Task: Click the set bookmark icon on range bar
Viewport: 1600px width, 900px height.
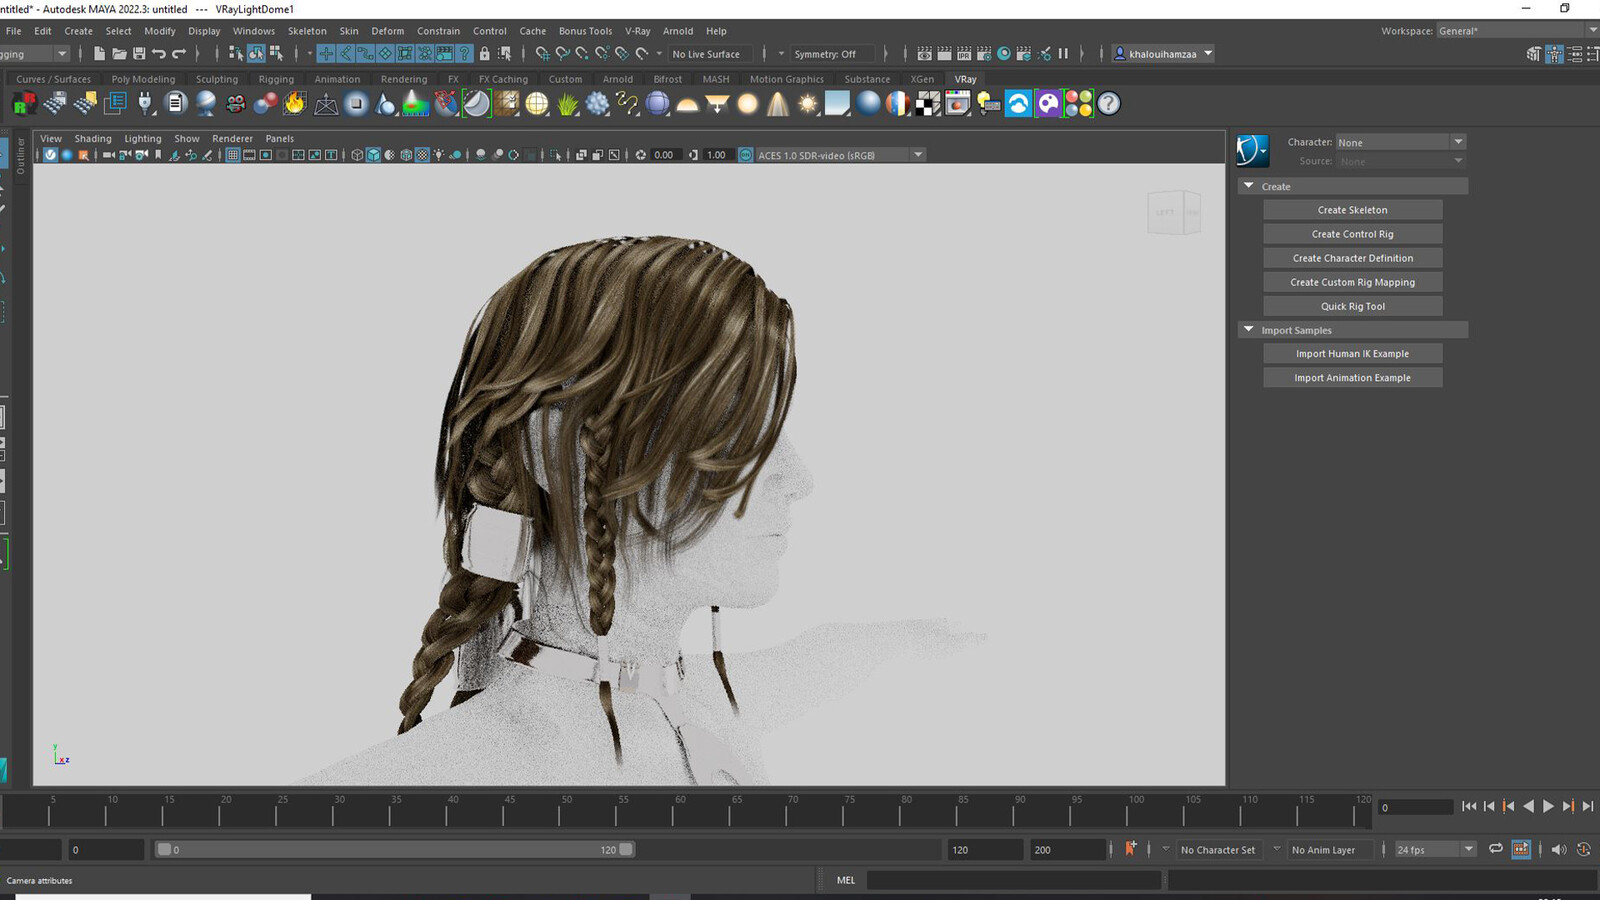Action: tap(1131, 849)
